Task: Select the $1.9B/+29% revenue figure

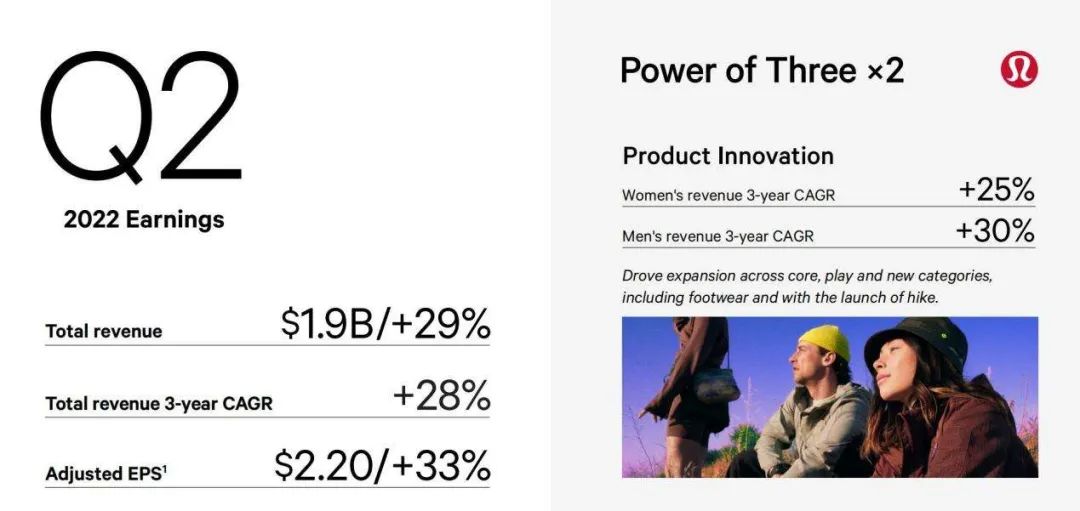Action: tap(385, 324)
